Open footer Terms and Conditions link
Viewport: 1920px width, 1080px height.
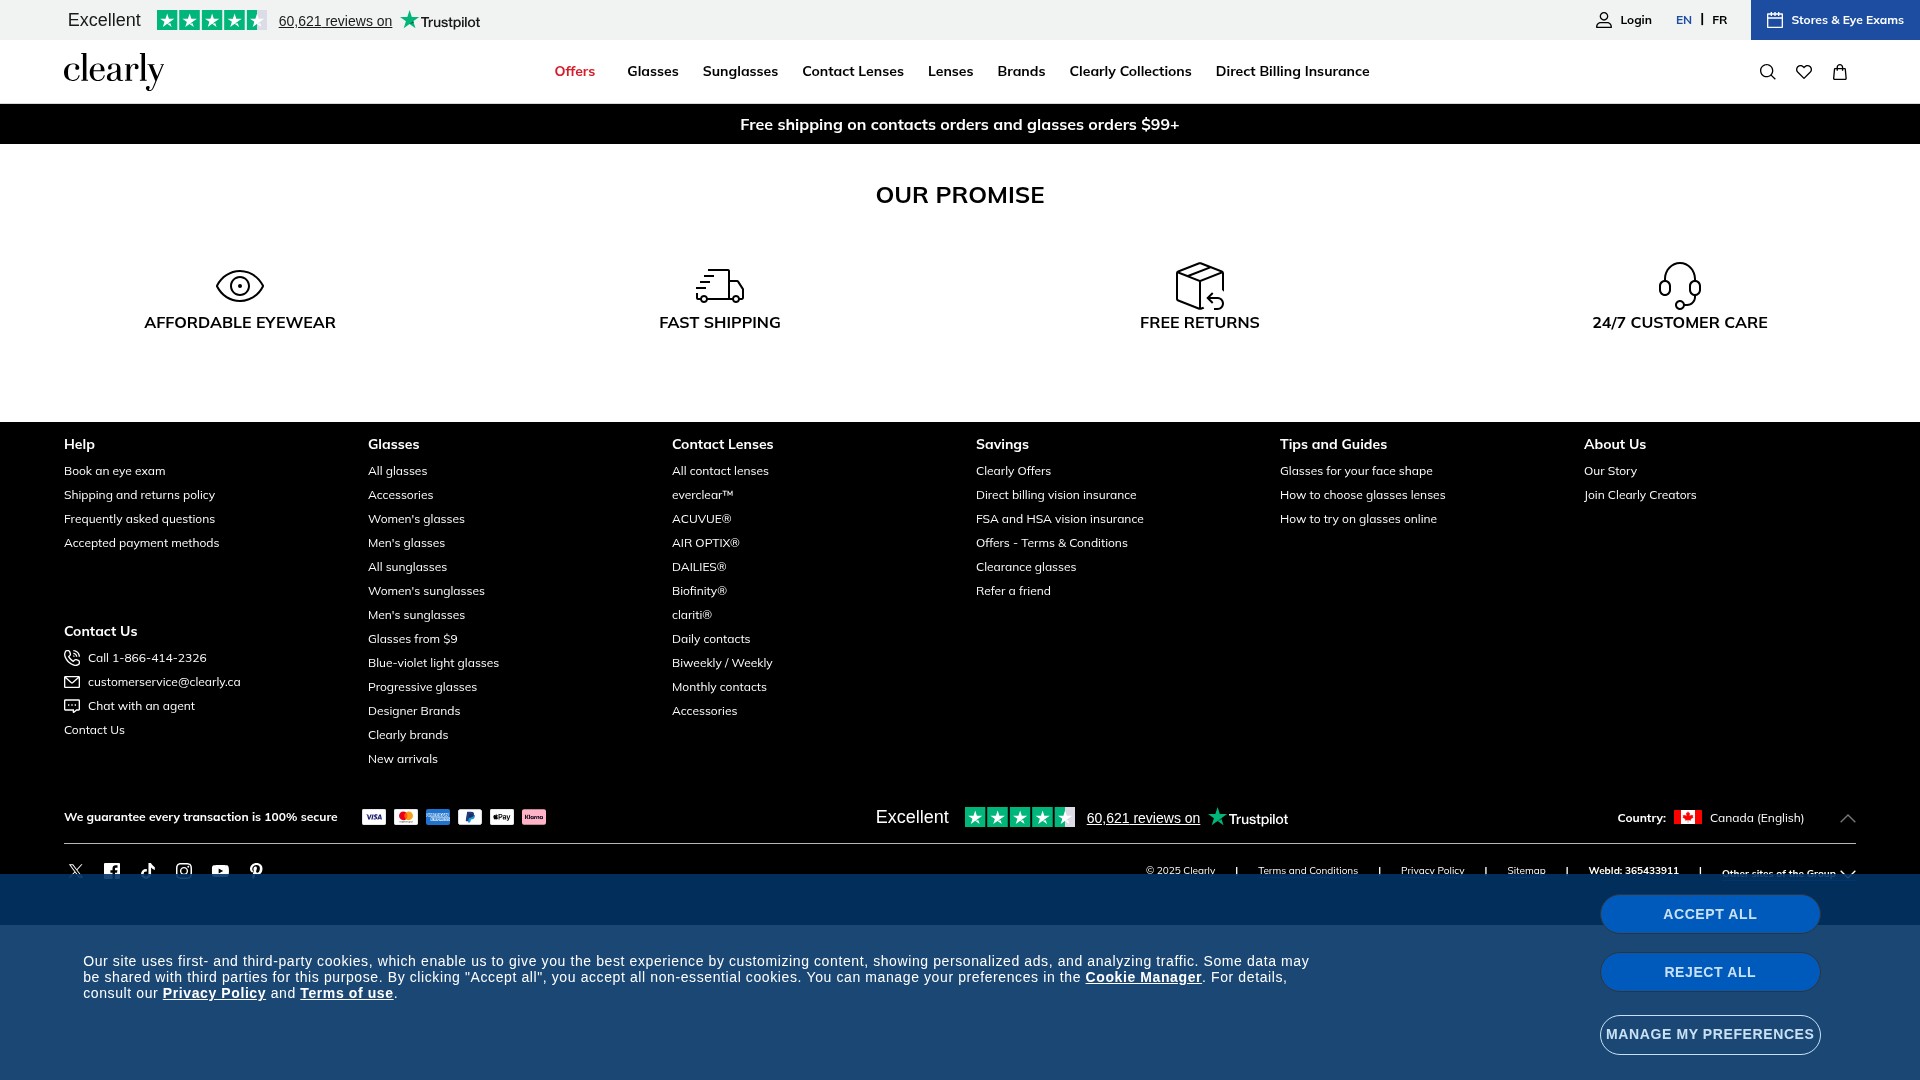tap(1308, 871)
